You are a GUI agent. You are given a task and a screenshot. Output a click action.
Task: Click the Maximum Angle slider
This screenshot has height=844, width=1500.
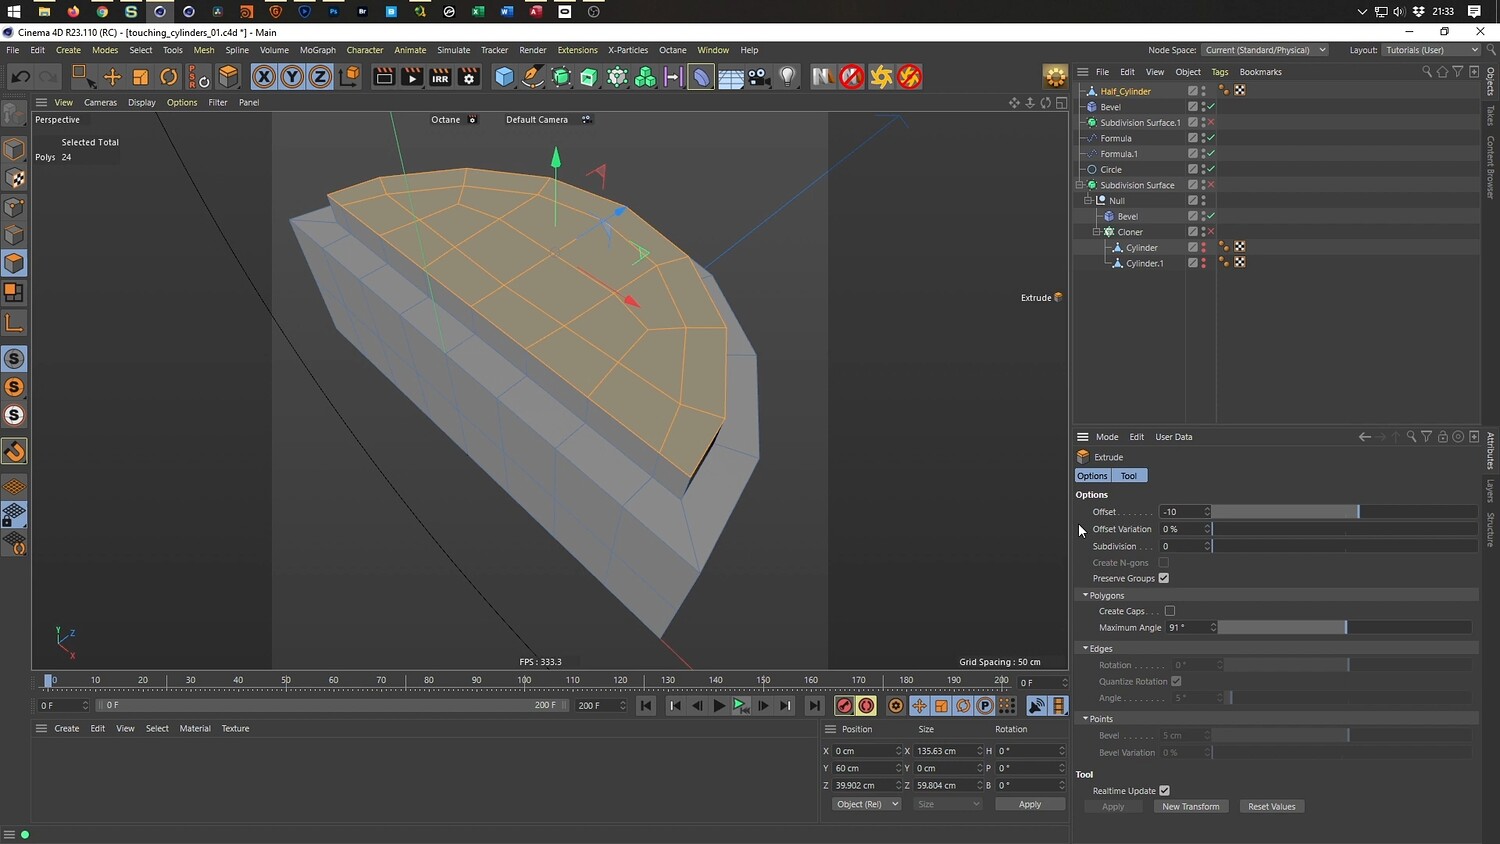1343,628
